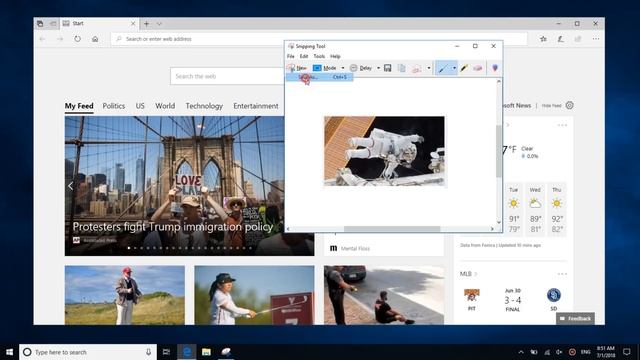The image size is (640, 360).
Task: Open the Windows Start menu
Action: pos(9,352)
